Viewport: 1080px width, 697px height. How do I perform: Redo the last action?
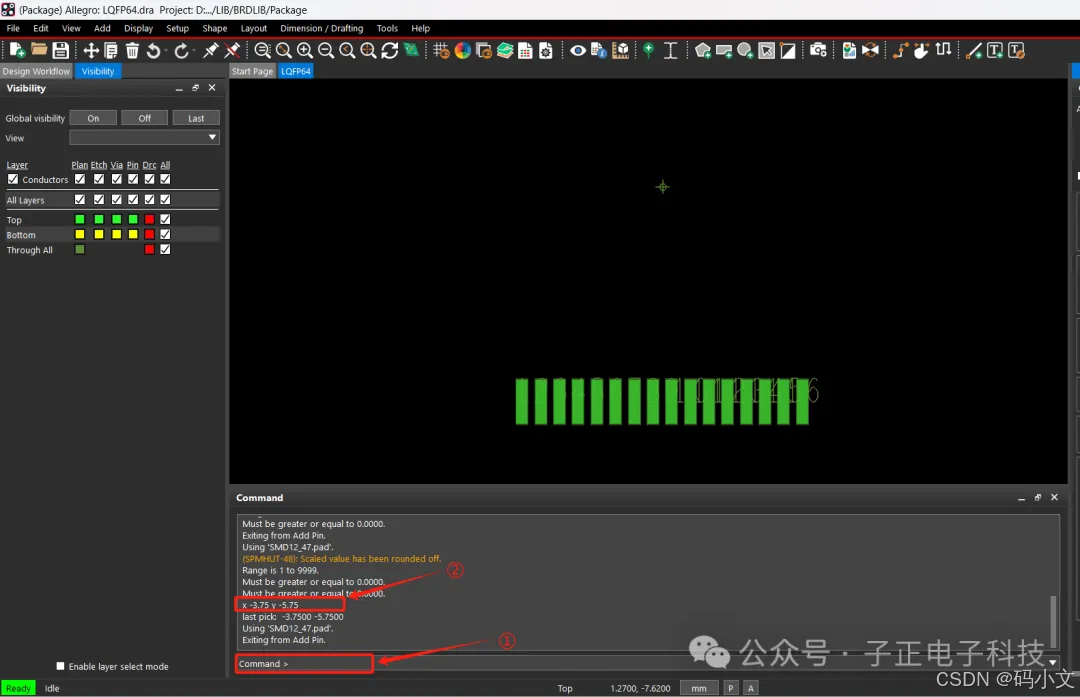[180, 50]
